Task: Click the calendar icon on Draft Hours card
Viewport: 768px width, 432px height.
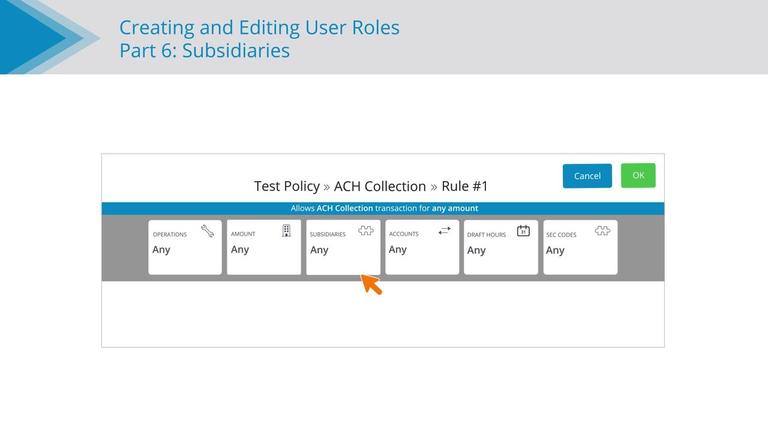Action: (523, 231)
